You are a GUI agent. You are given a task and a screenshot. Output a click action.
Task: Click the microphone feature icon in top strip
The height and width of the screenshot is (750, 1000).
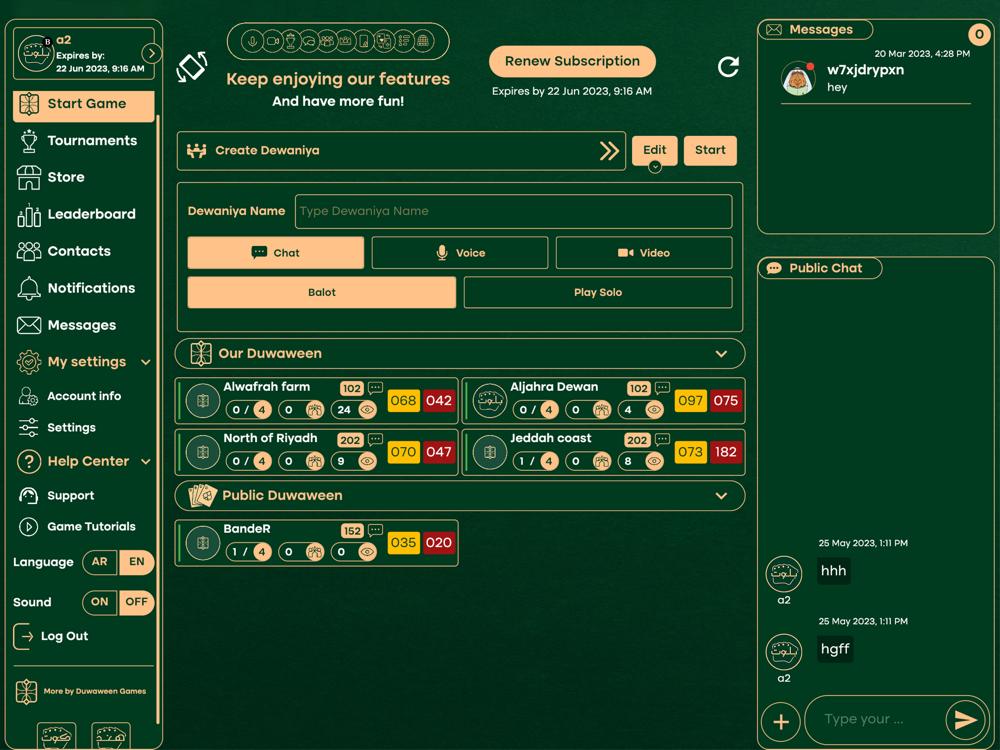253,41
